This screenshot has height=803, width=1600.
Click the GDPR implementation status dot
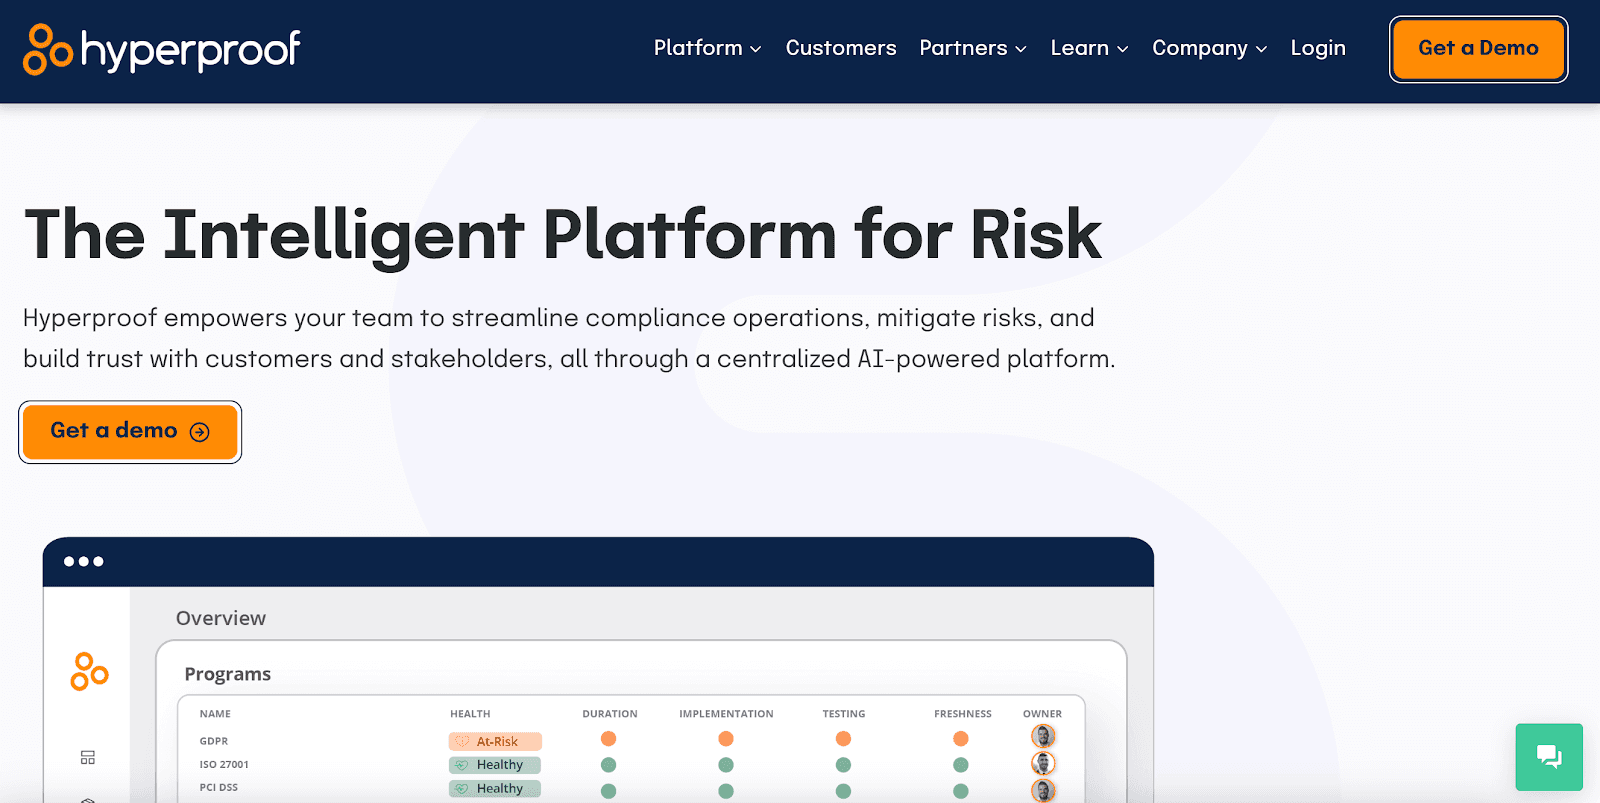(726, 739)
